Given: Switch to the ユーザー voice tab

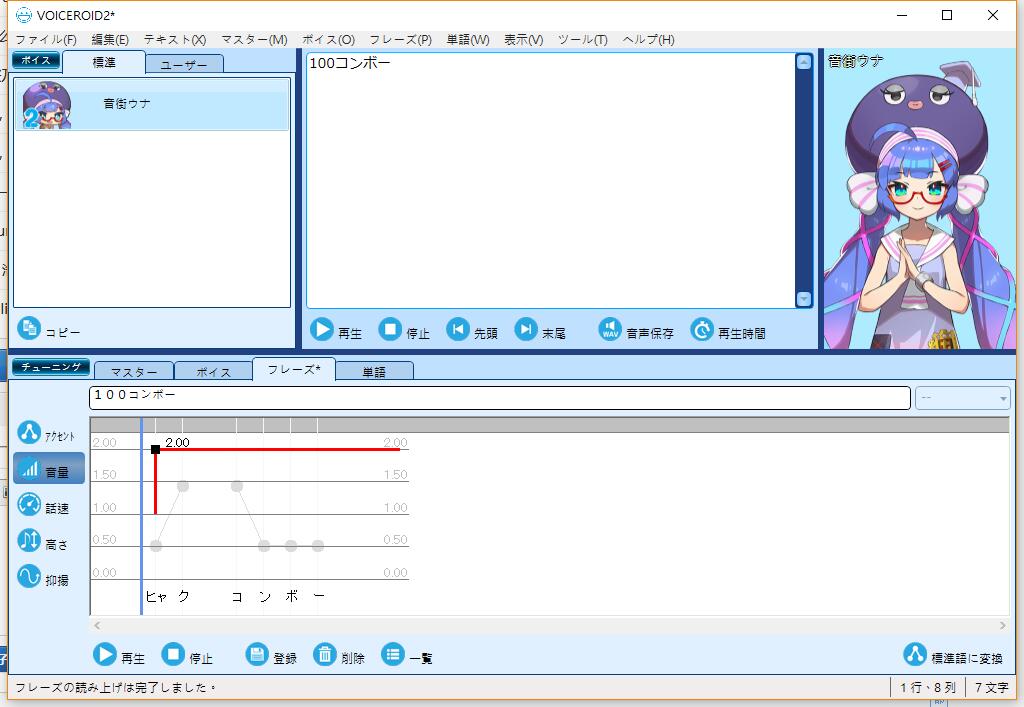Looking at the screenshot, I should pyautogui.click(x=184, y=65).
